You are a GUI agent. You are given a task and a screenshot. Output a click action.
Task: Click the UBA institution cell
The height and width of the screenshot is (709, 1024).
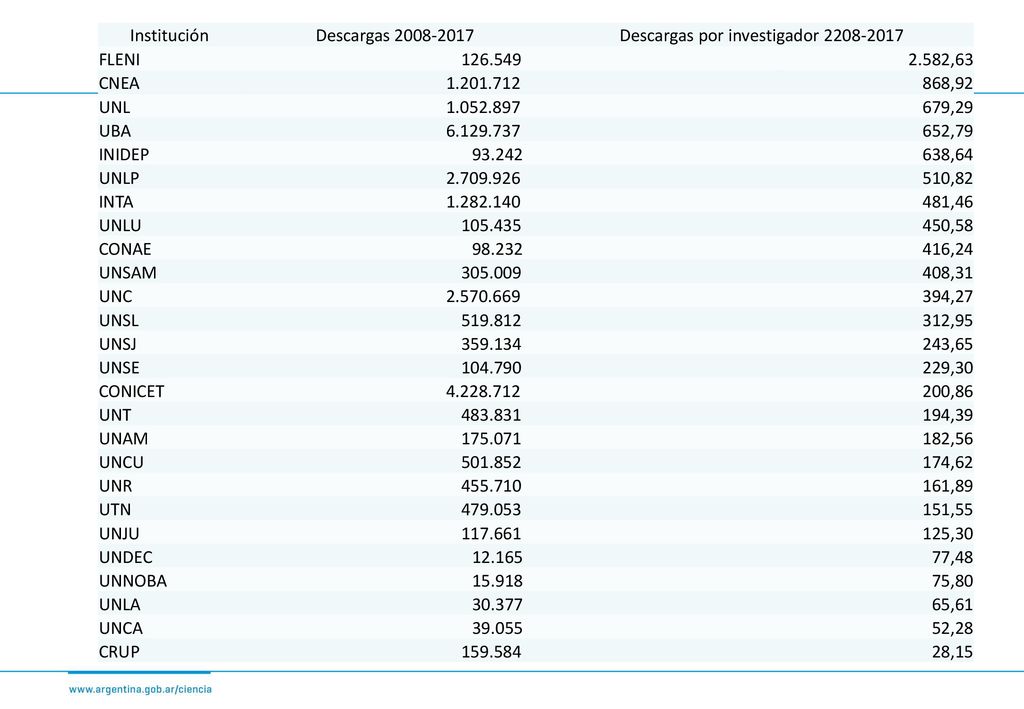coord(115,131)
